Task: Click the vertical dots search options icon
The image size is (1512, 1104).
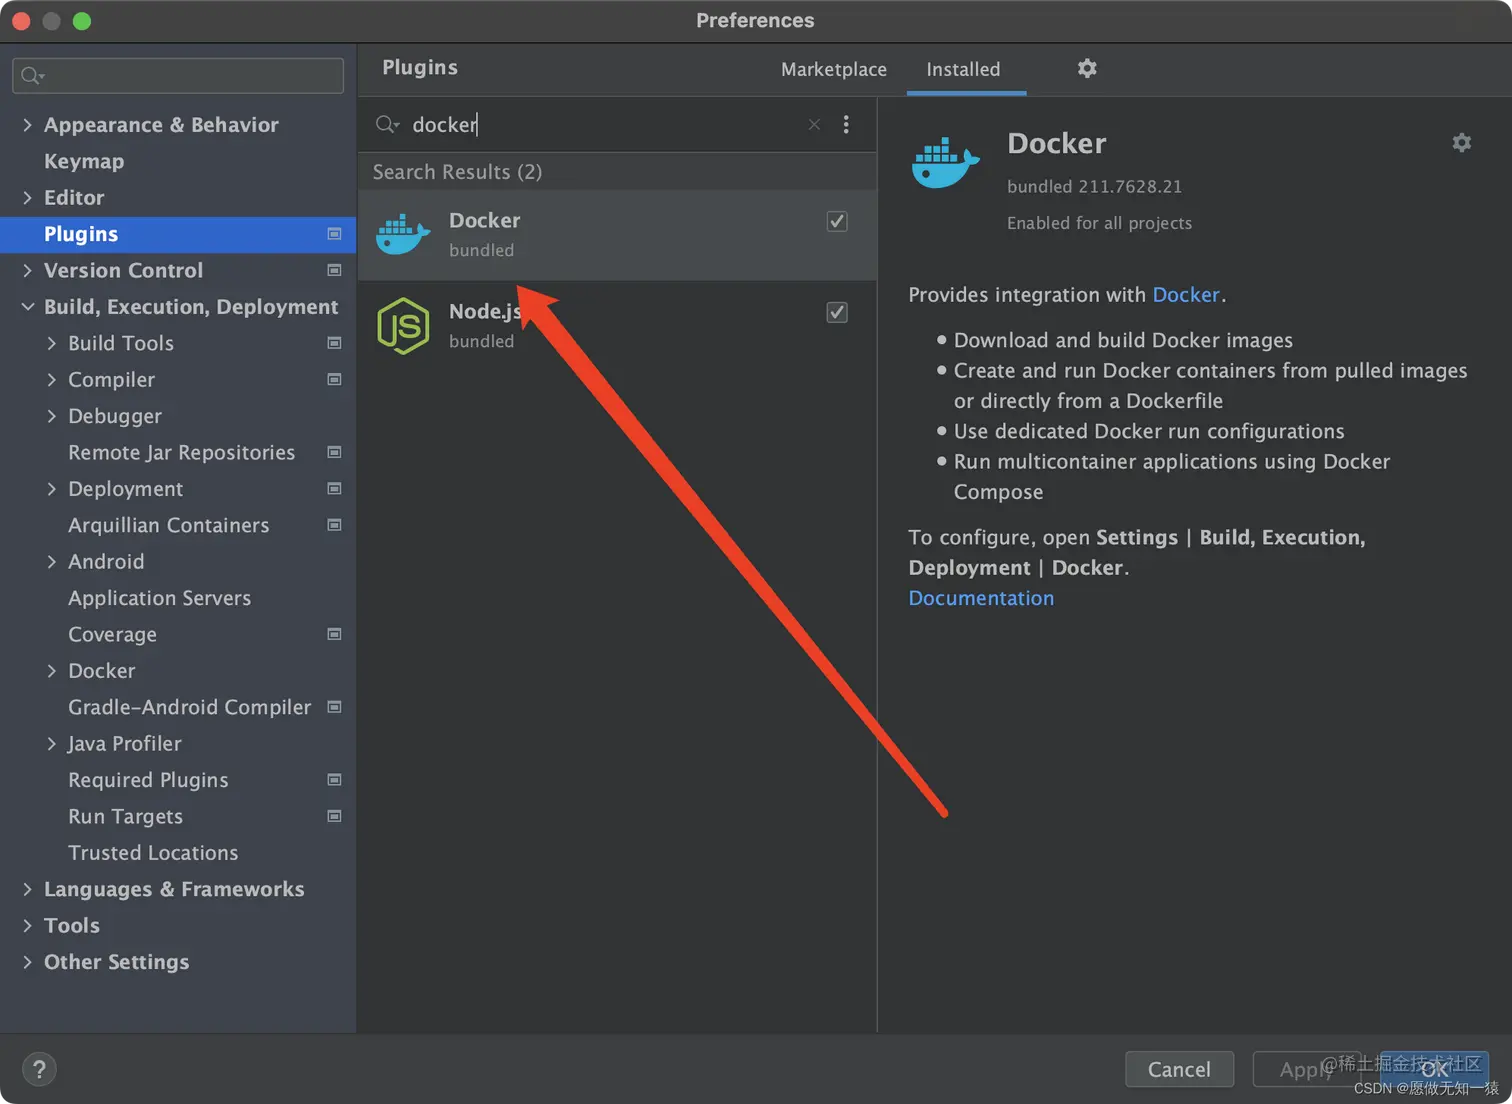Action: click(846, 124)
